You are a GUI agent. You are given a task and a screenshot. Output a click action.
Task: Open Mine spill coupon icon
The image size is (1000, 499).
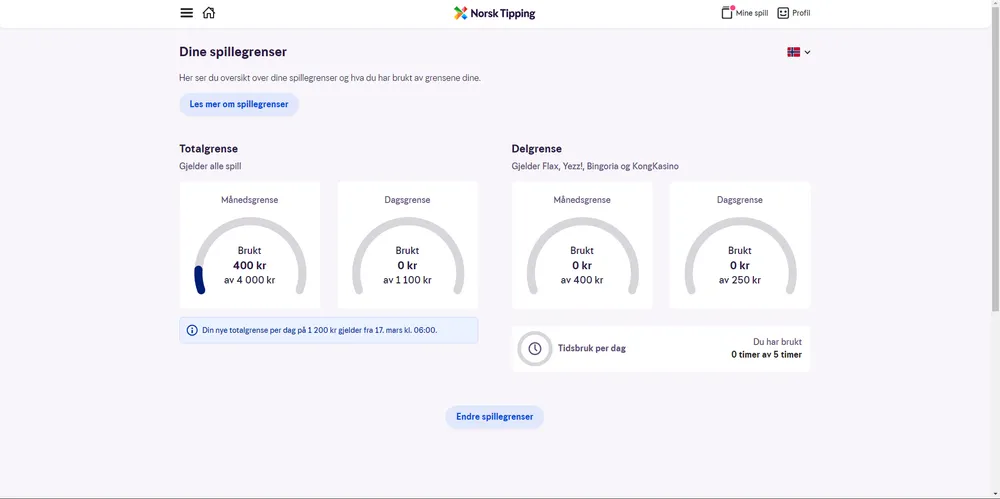[727, 13]
